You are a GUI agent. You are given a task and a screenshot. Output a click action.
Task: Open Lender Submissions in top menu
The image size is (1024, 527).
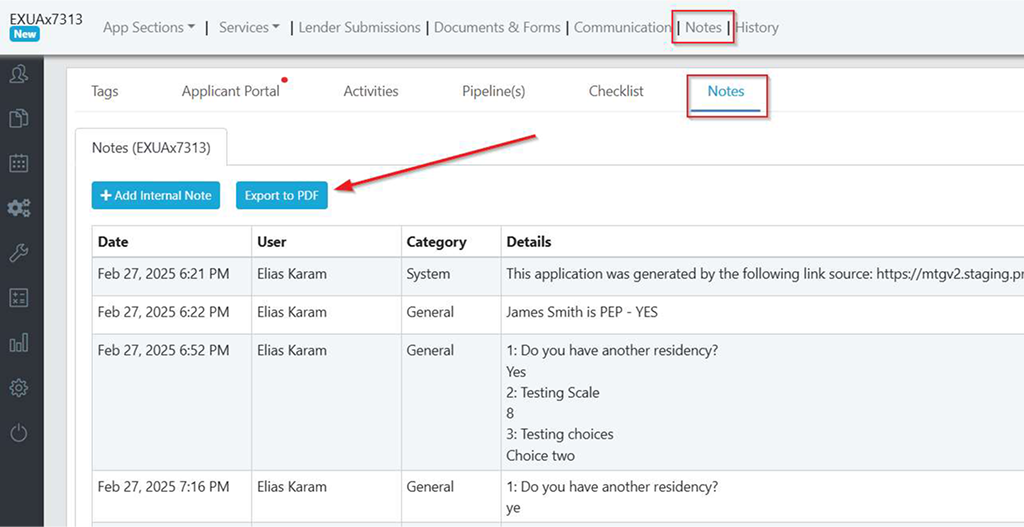pyautogui.click(x=360, y=28)
